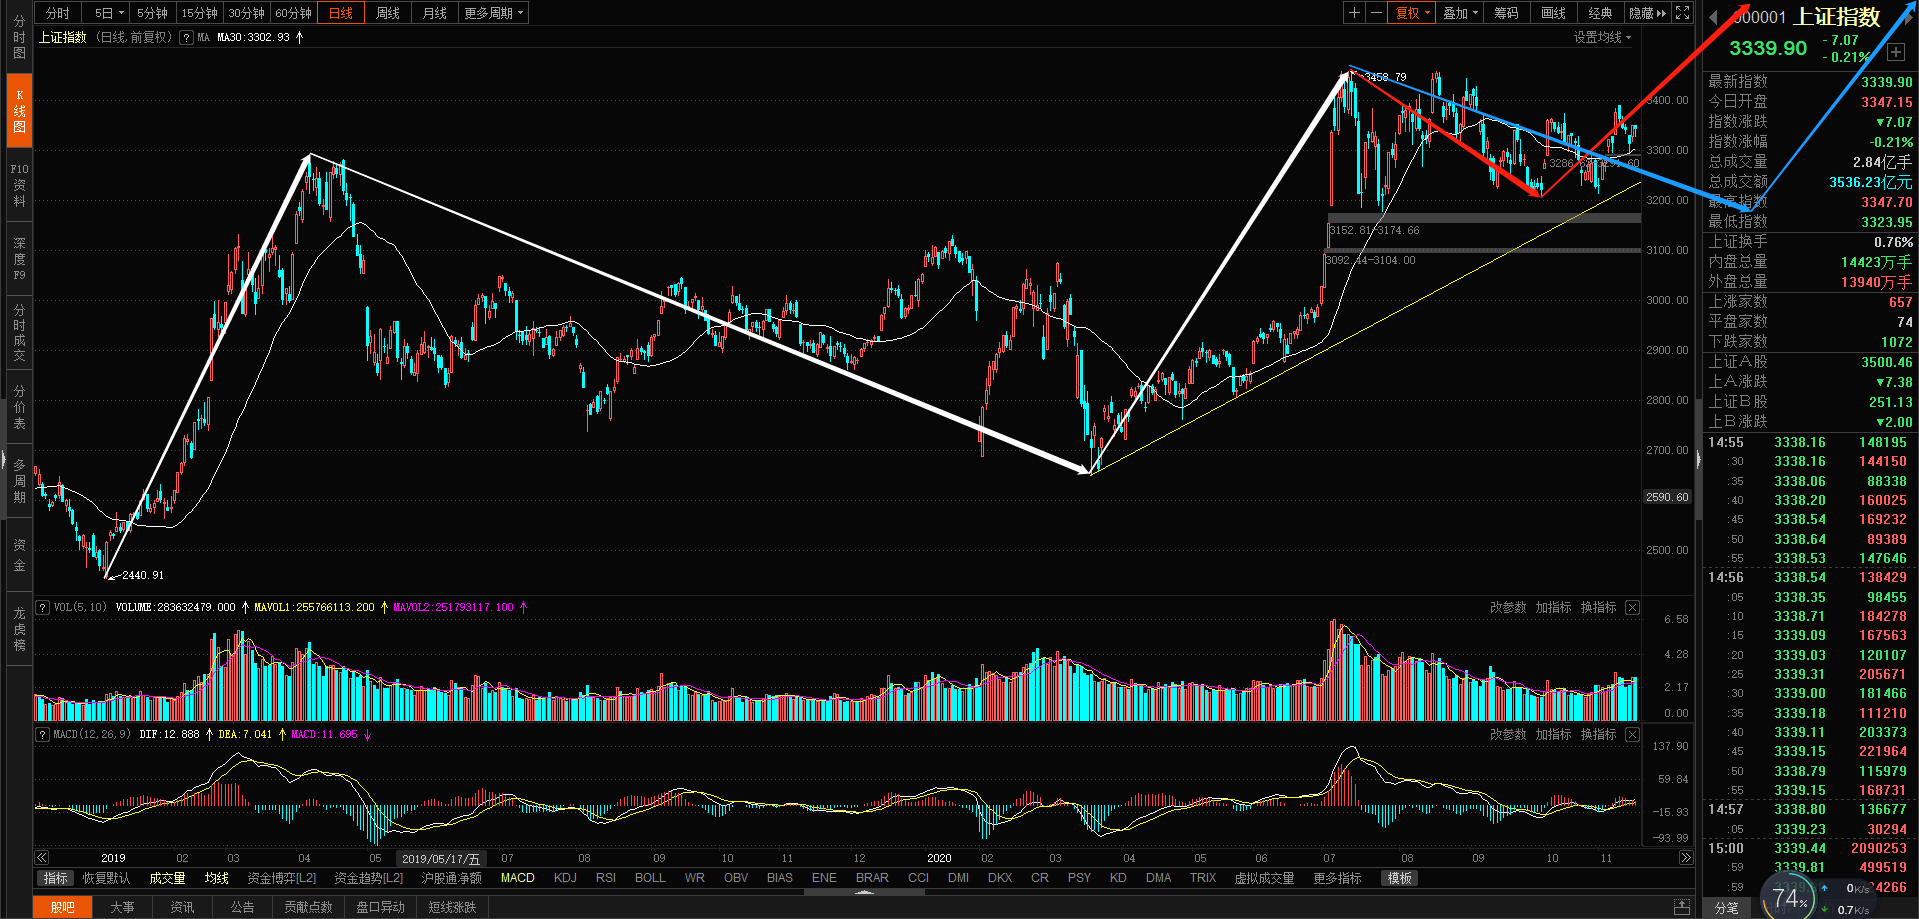The width and height of the screenshot is (1919, 919).
Task: Open help for MACD indicator question mark
Action: pos(43,734)
